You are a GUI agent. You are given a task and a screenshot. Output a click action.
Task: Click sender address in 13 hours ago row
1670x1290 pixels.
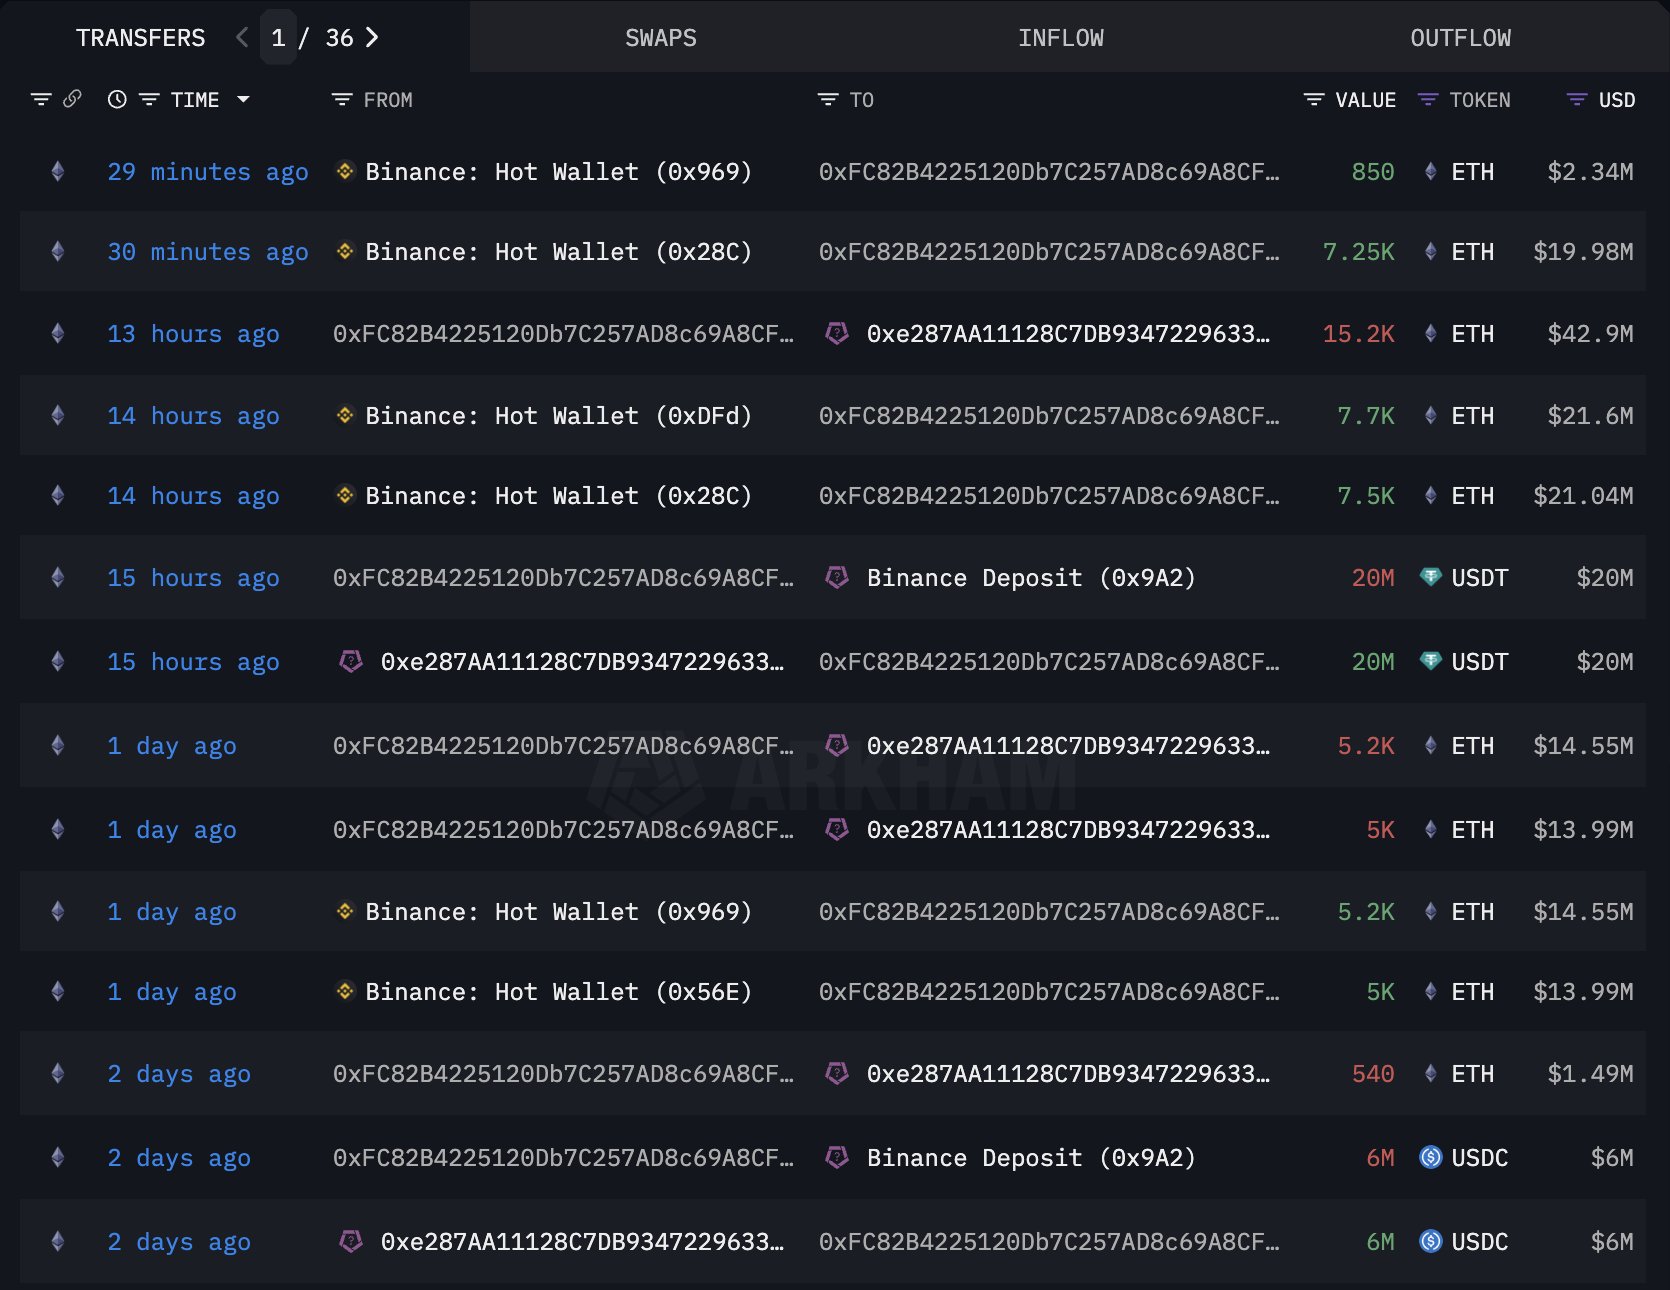tap(563, 334)
